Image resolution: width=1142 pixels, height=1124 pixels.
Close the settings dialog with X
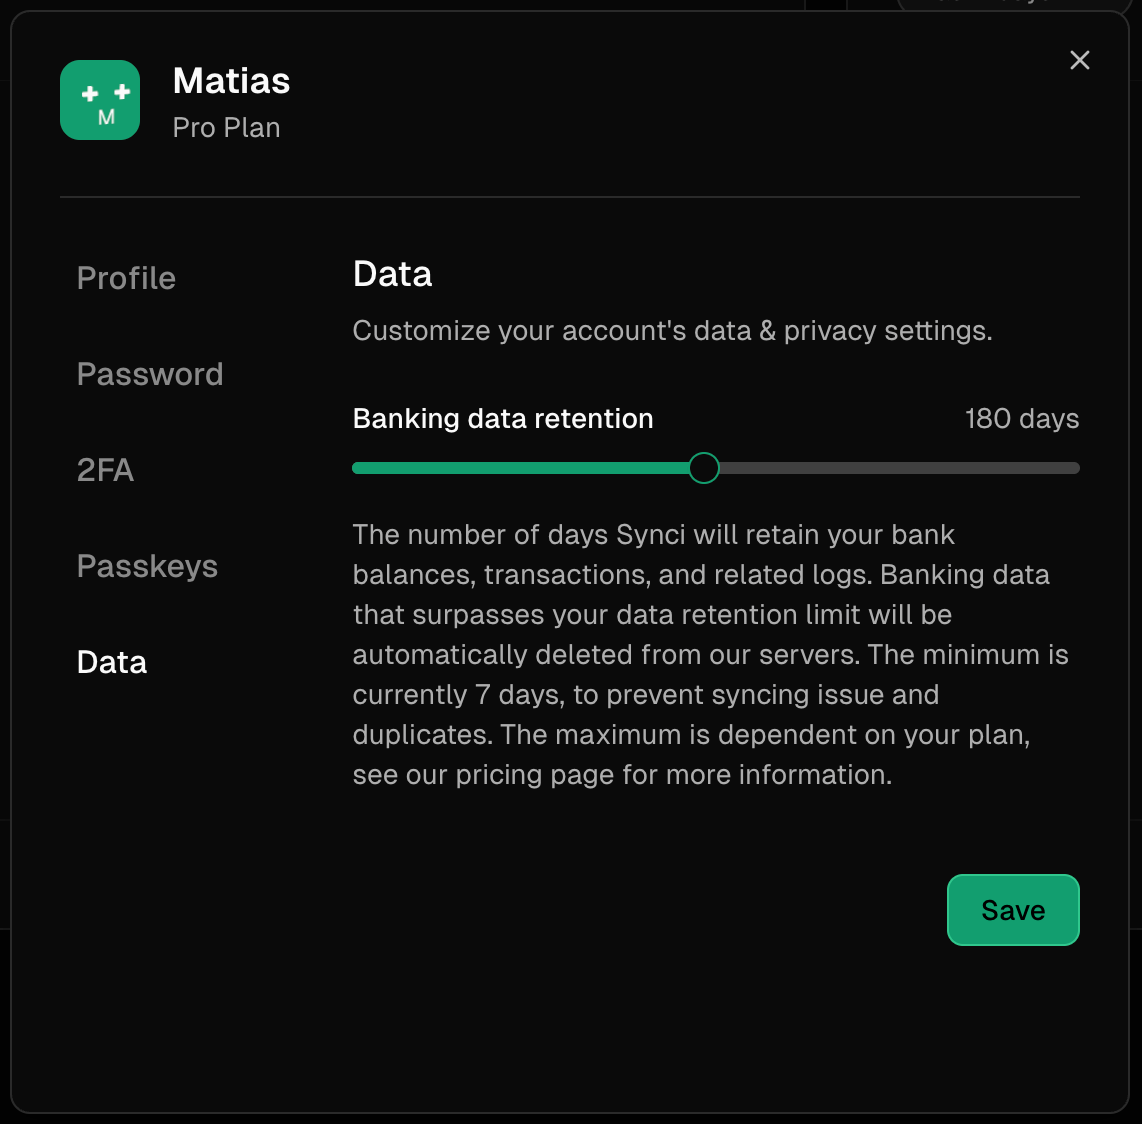pos(1079,60)
